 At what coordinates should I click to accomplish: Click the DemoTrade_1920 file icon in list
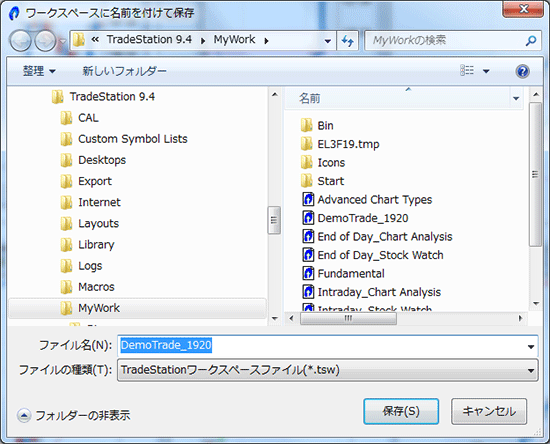tap(308, 218)
